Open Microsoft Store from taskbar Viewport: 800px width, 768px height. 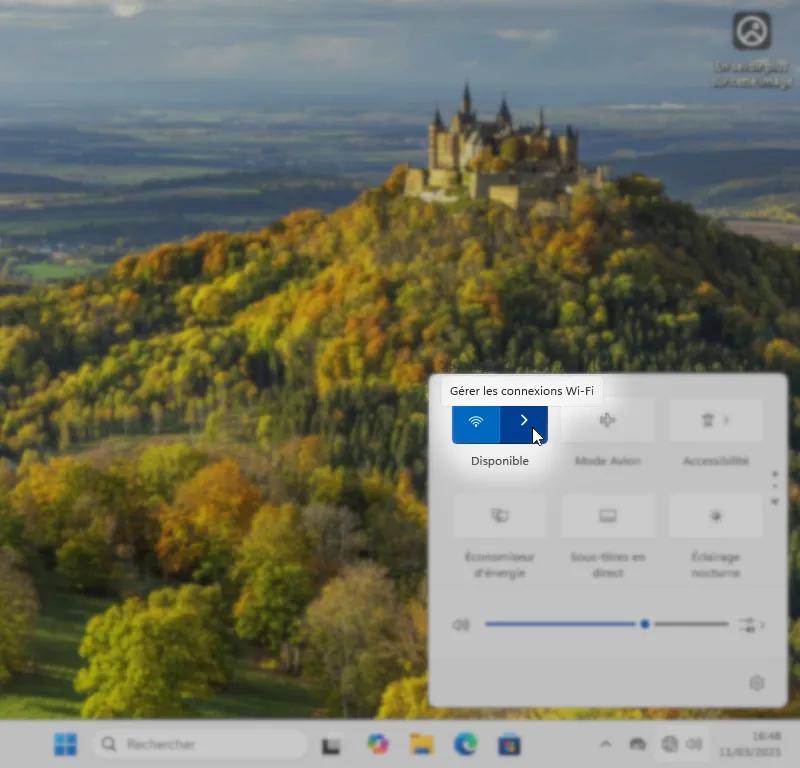point(509,744)
